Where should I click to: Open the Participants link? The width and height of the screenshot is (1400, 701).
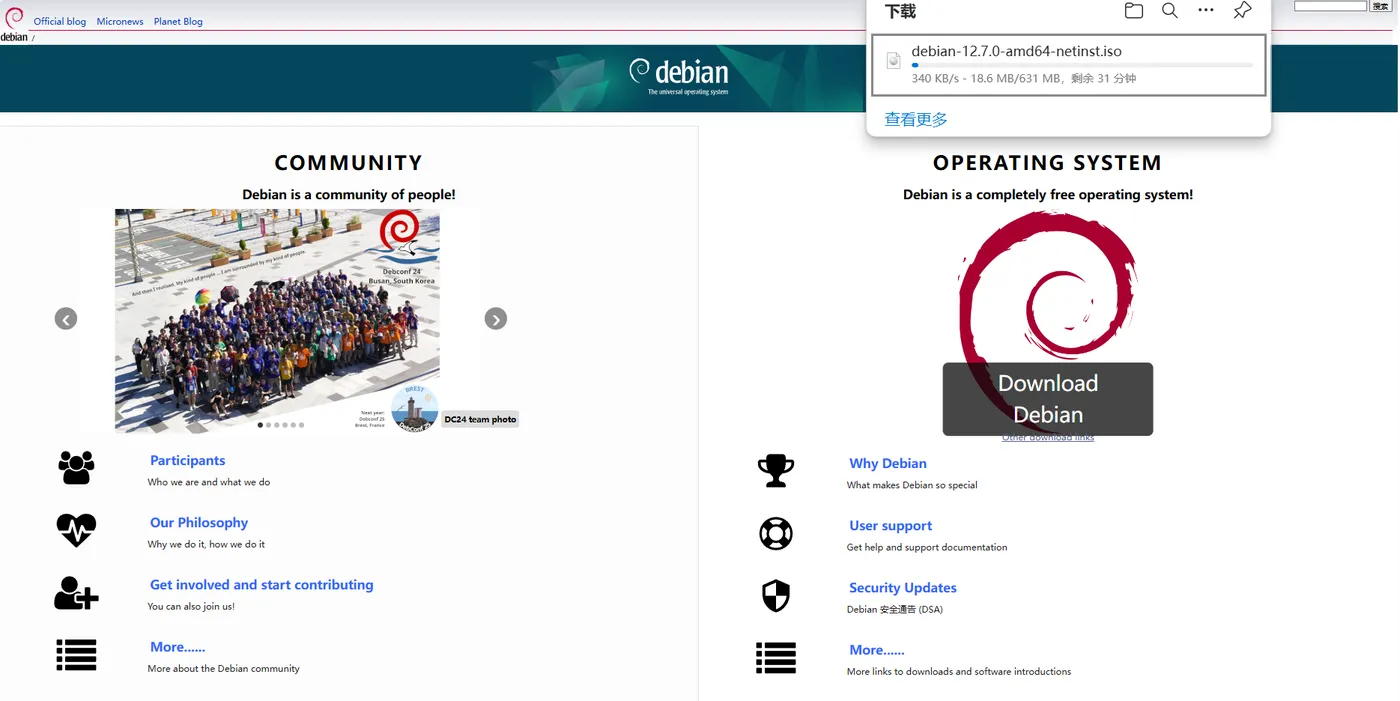coord(188,461)
